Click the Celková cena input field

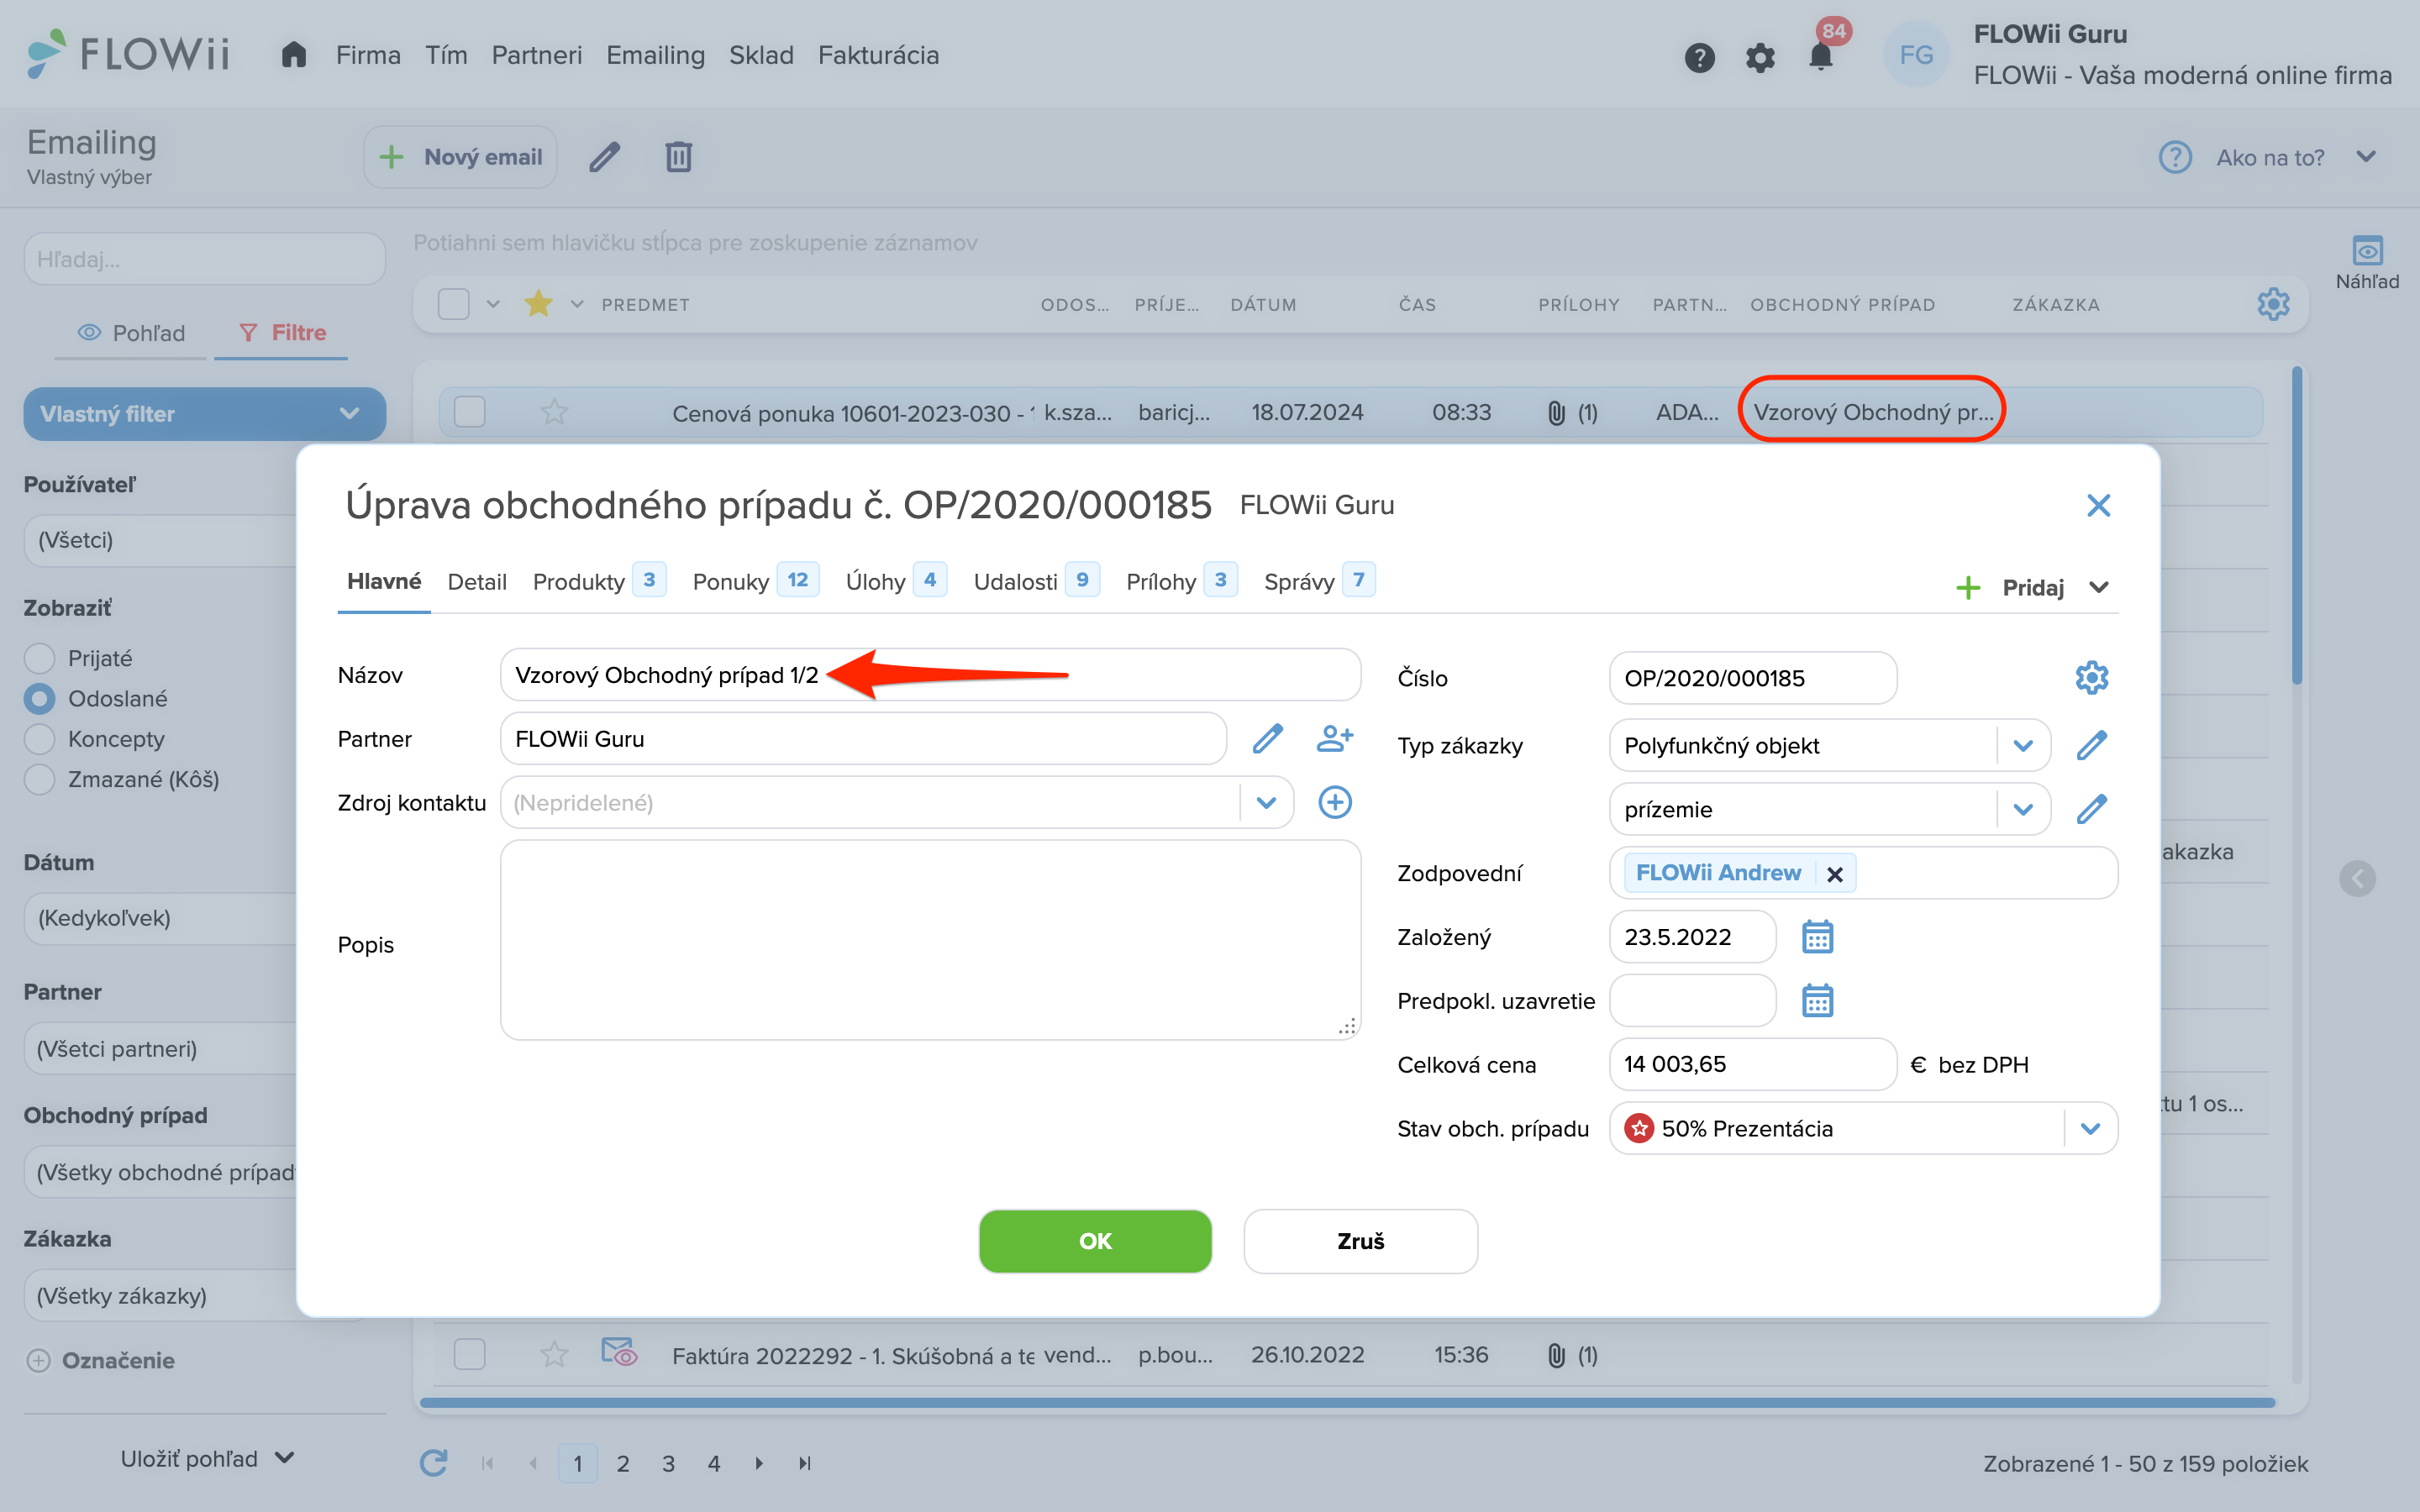point(1752,1064)
